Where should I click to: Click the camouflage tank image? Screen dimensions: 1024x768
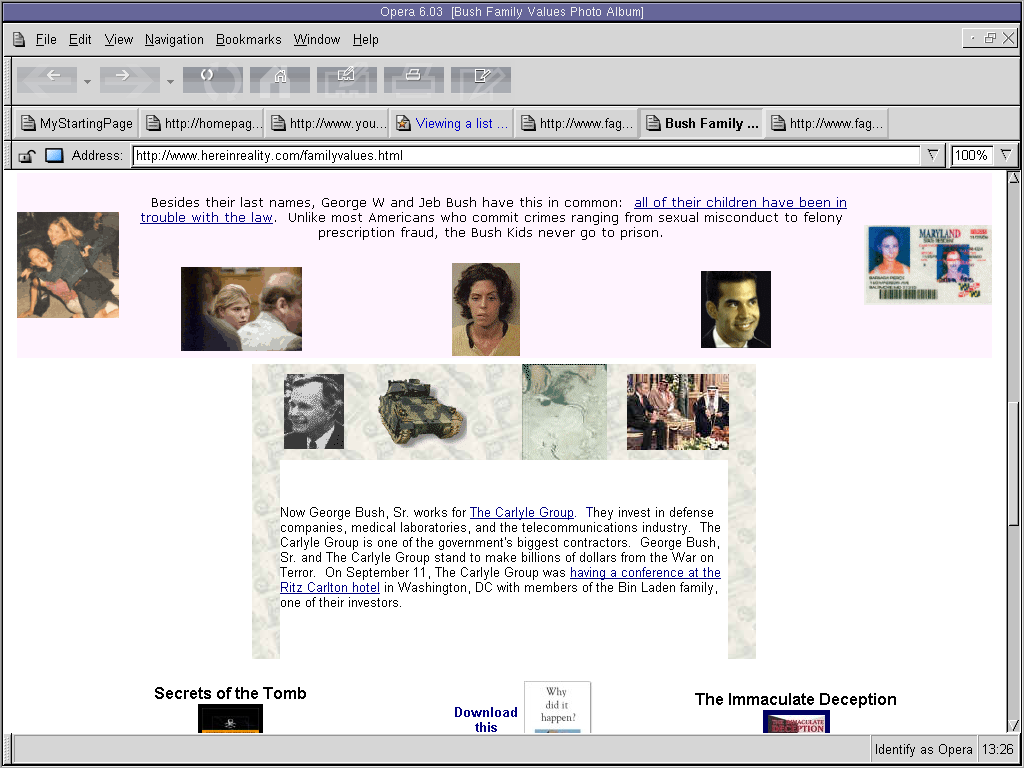[x=421, y=411]
